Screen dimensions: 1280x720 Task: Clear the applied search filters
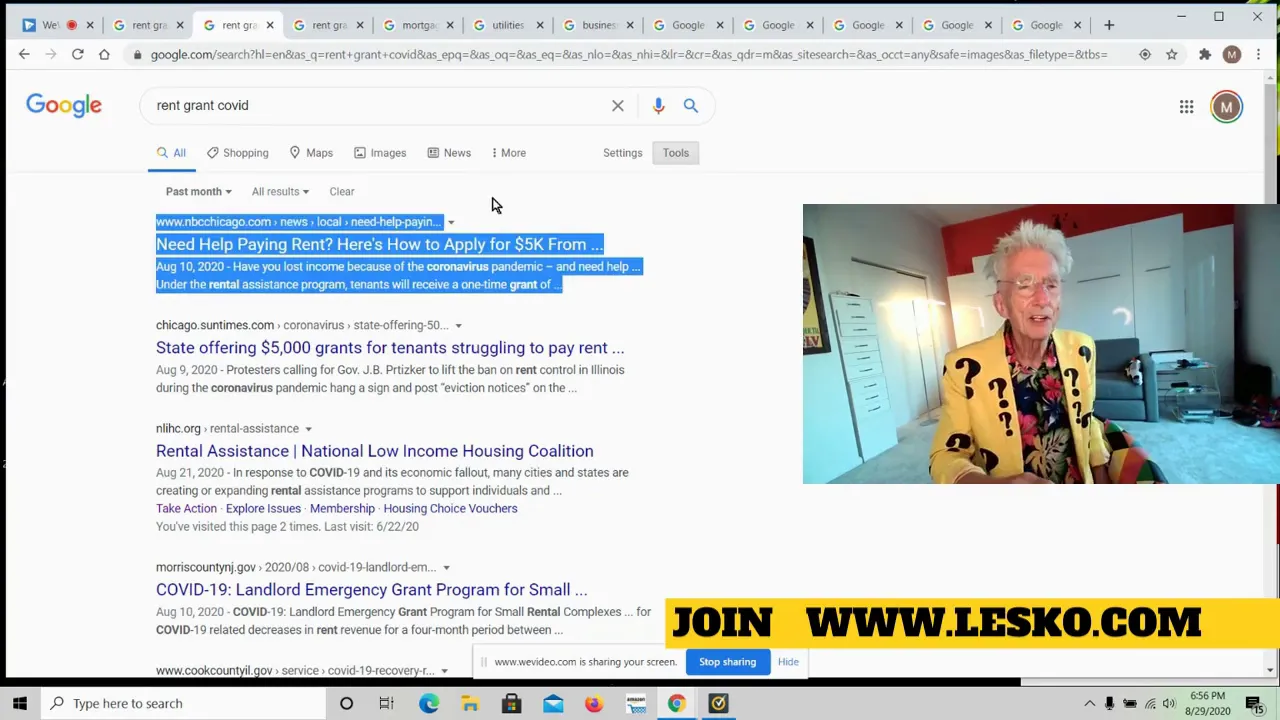342,191
